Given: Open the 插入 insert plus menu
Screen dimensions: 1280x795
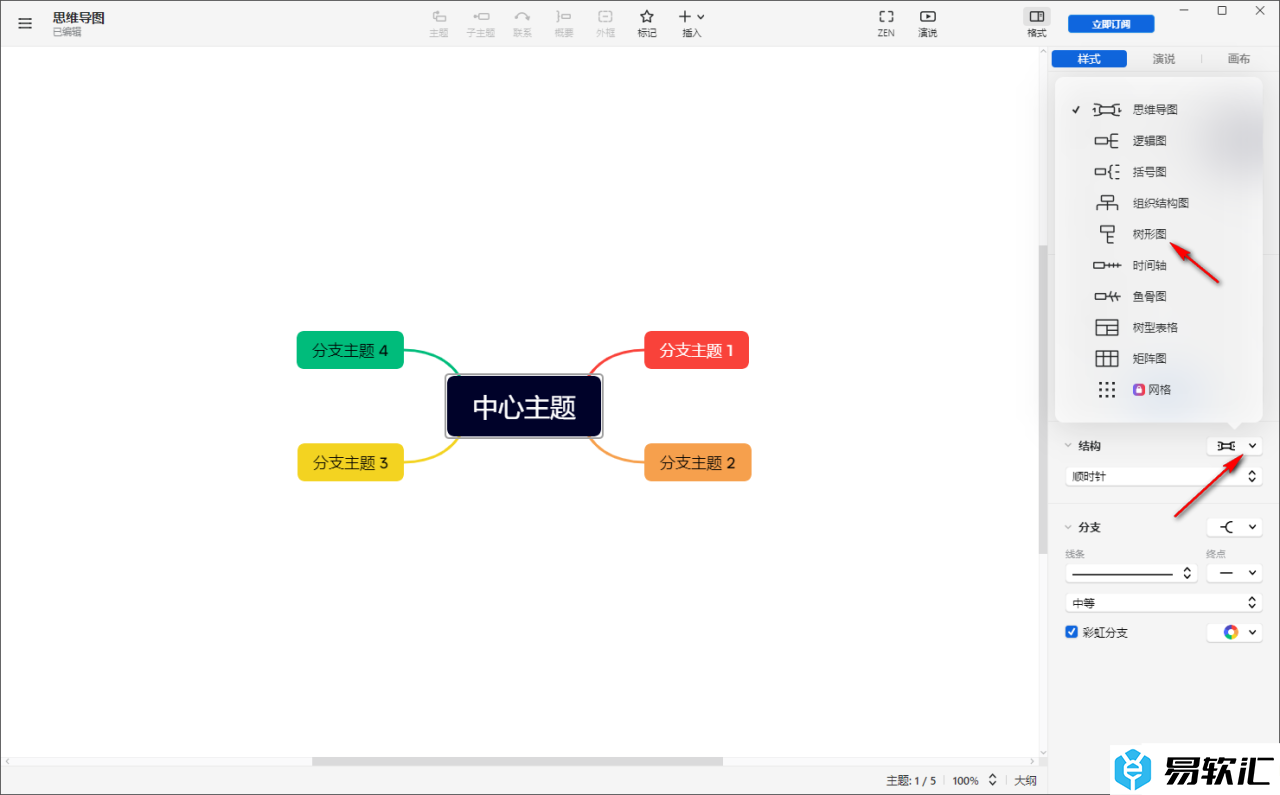Looking at the screenshot, I should (692, 23).
